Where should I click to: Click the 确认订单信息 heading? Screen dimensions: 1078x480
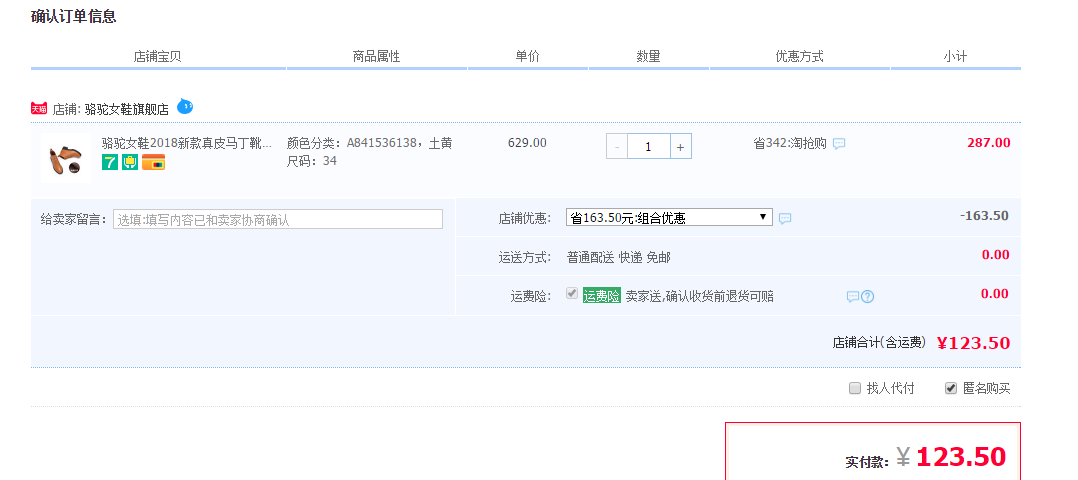coord(74,17)
